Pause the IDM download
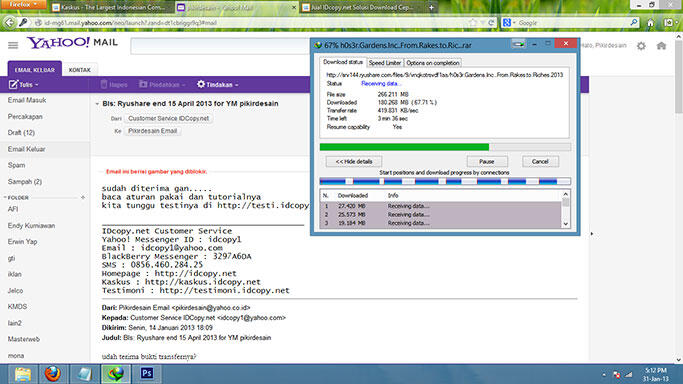 tap(487, 162)
